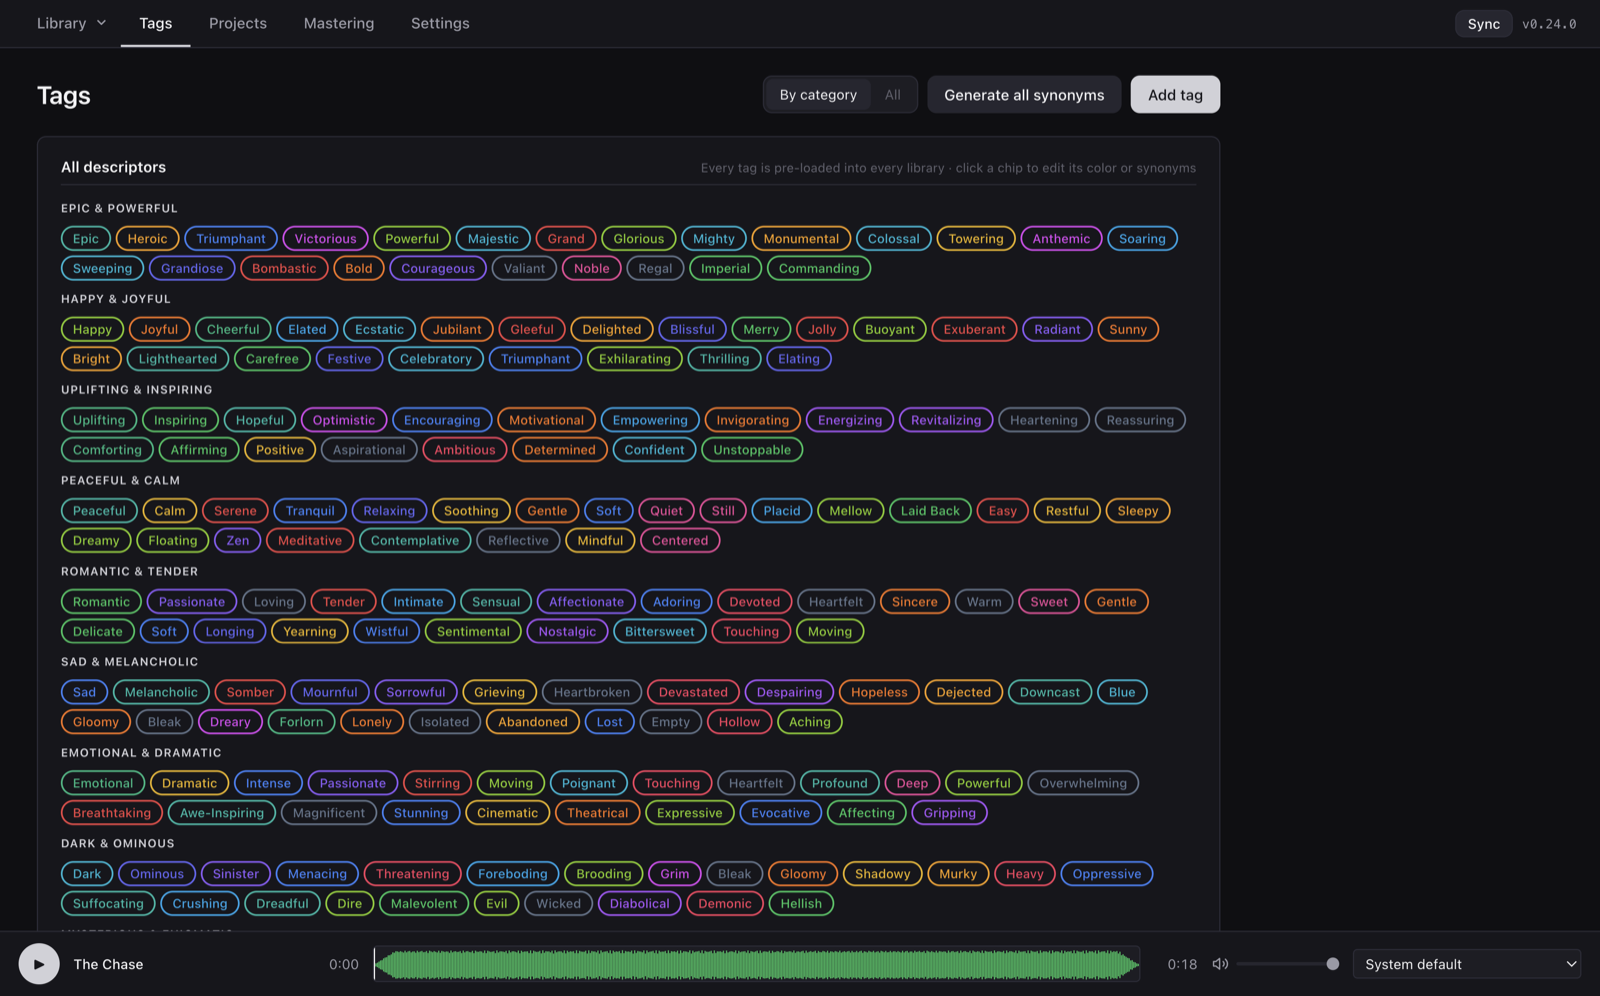
Task: Open the System default output dropdown
Action: click(1467, 964)
